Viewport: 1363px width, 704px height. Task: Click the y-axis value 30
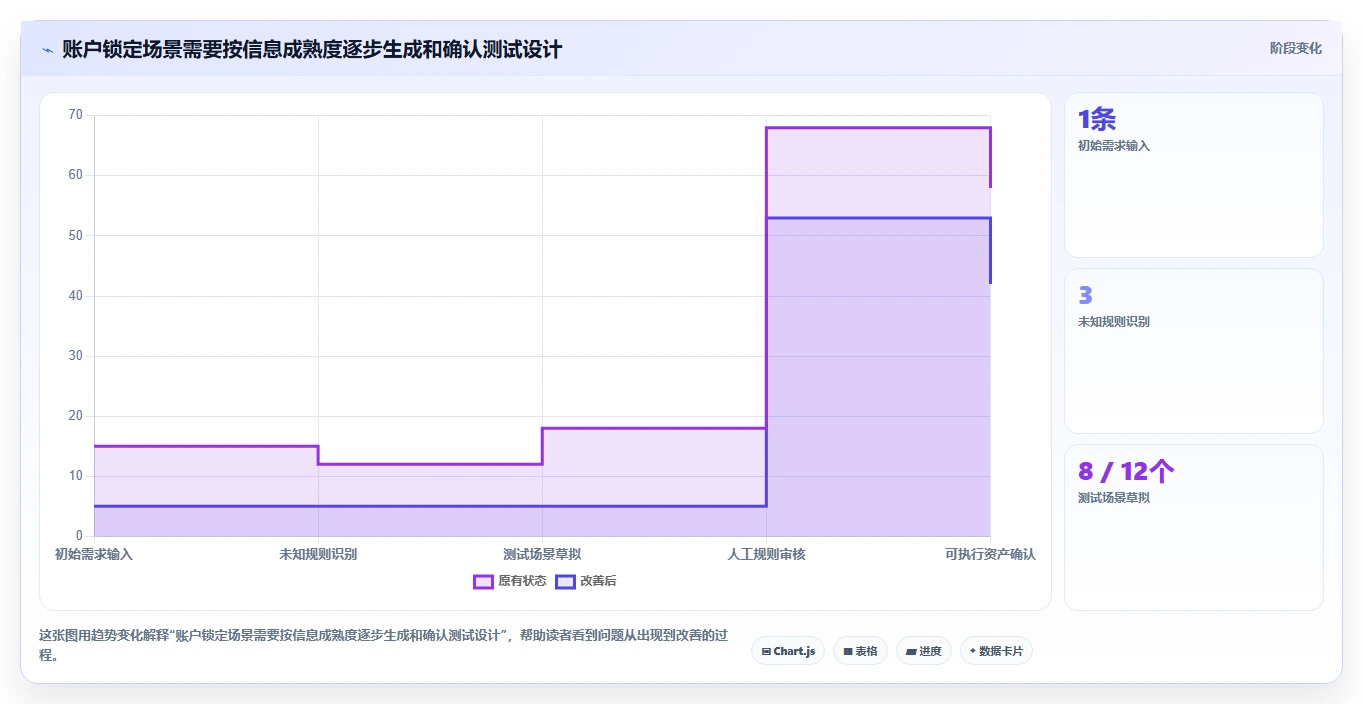click(76, 356)
